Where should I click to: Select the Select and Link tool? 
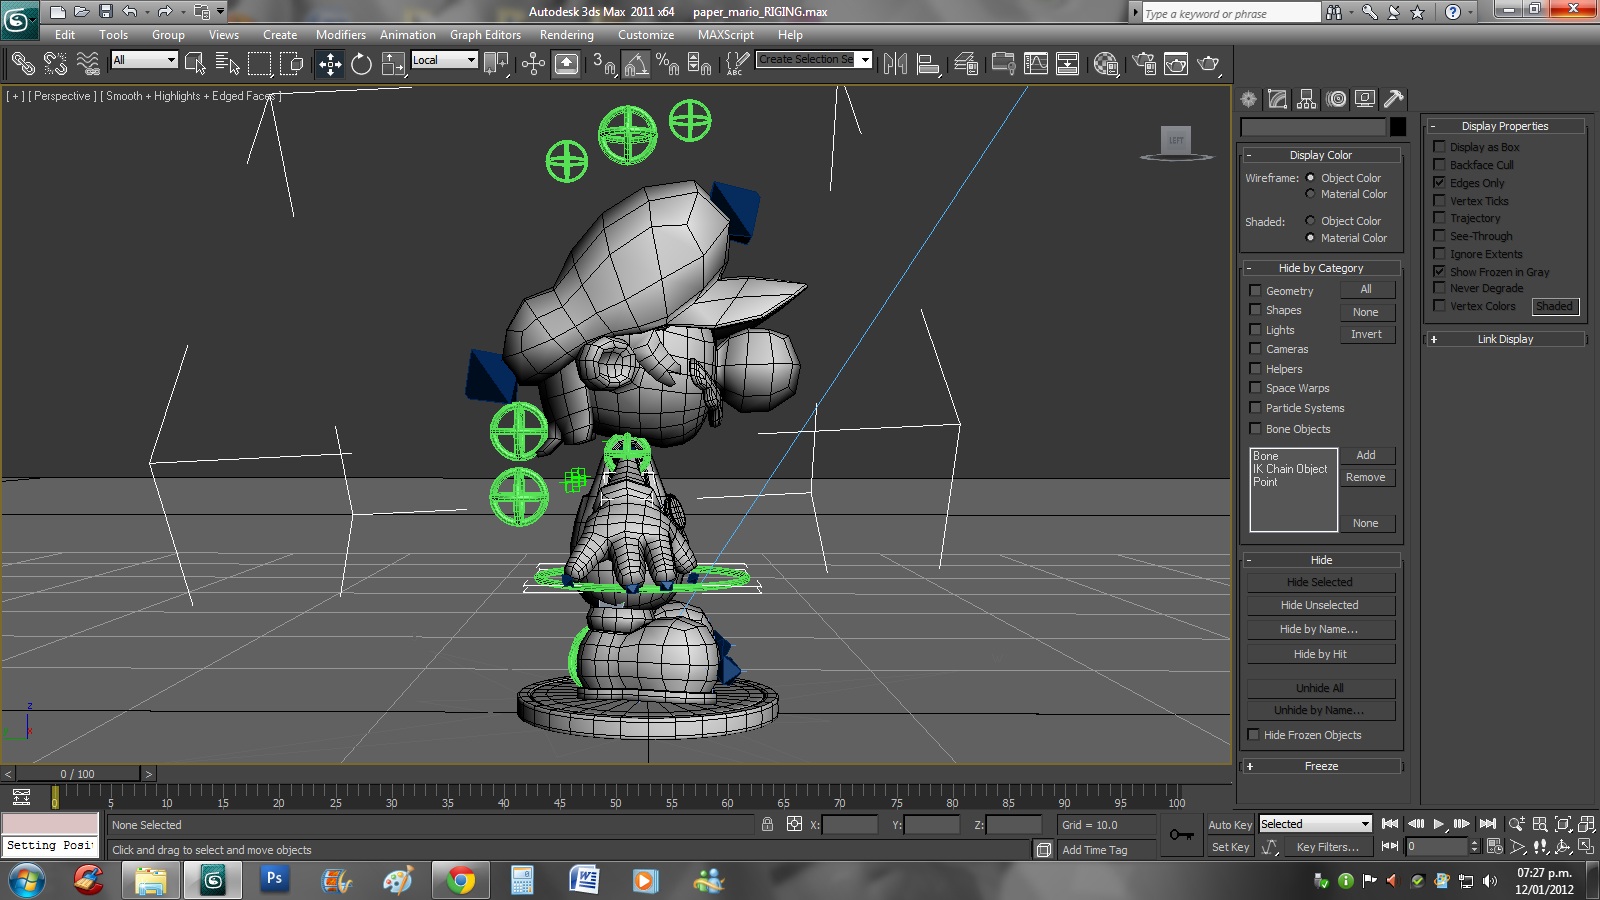pyautogui.click(x=23, y=64)
